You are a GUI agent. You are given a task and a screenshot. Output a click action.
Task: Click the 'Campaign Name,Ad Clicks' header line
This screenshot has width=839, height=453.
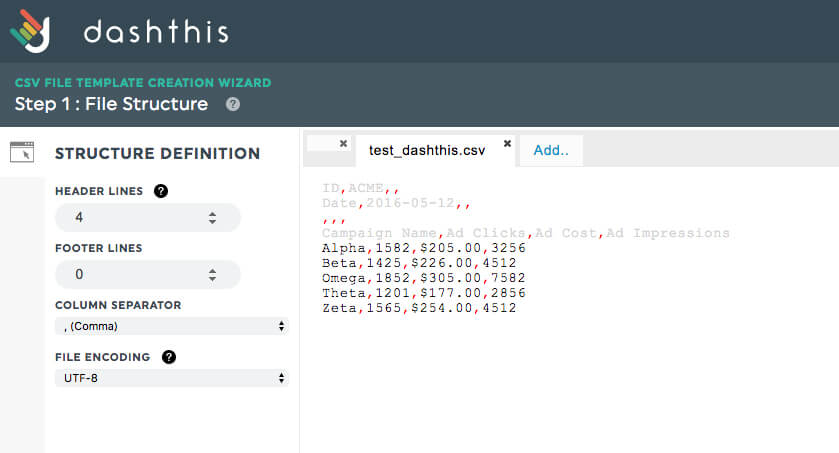[x=525, y=233]
